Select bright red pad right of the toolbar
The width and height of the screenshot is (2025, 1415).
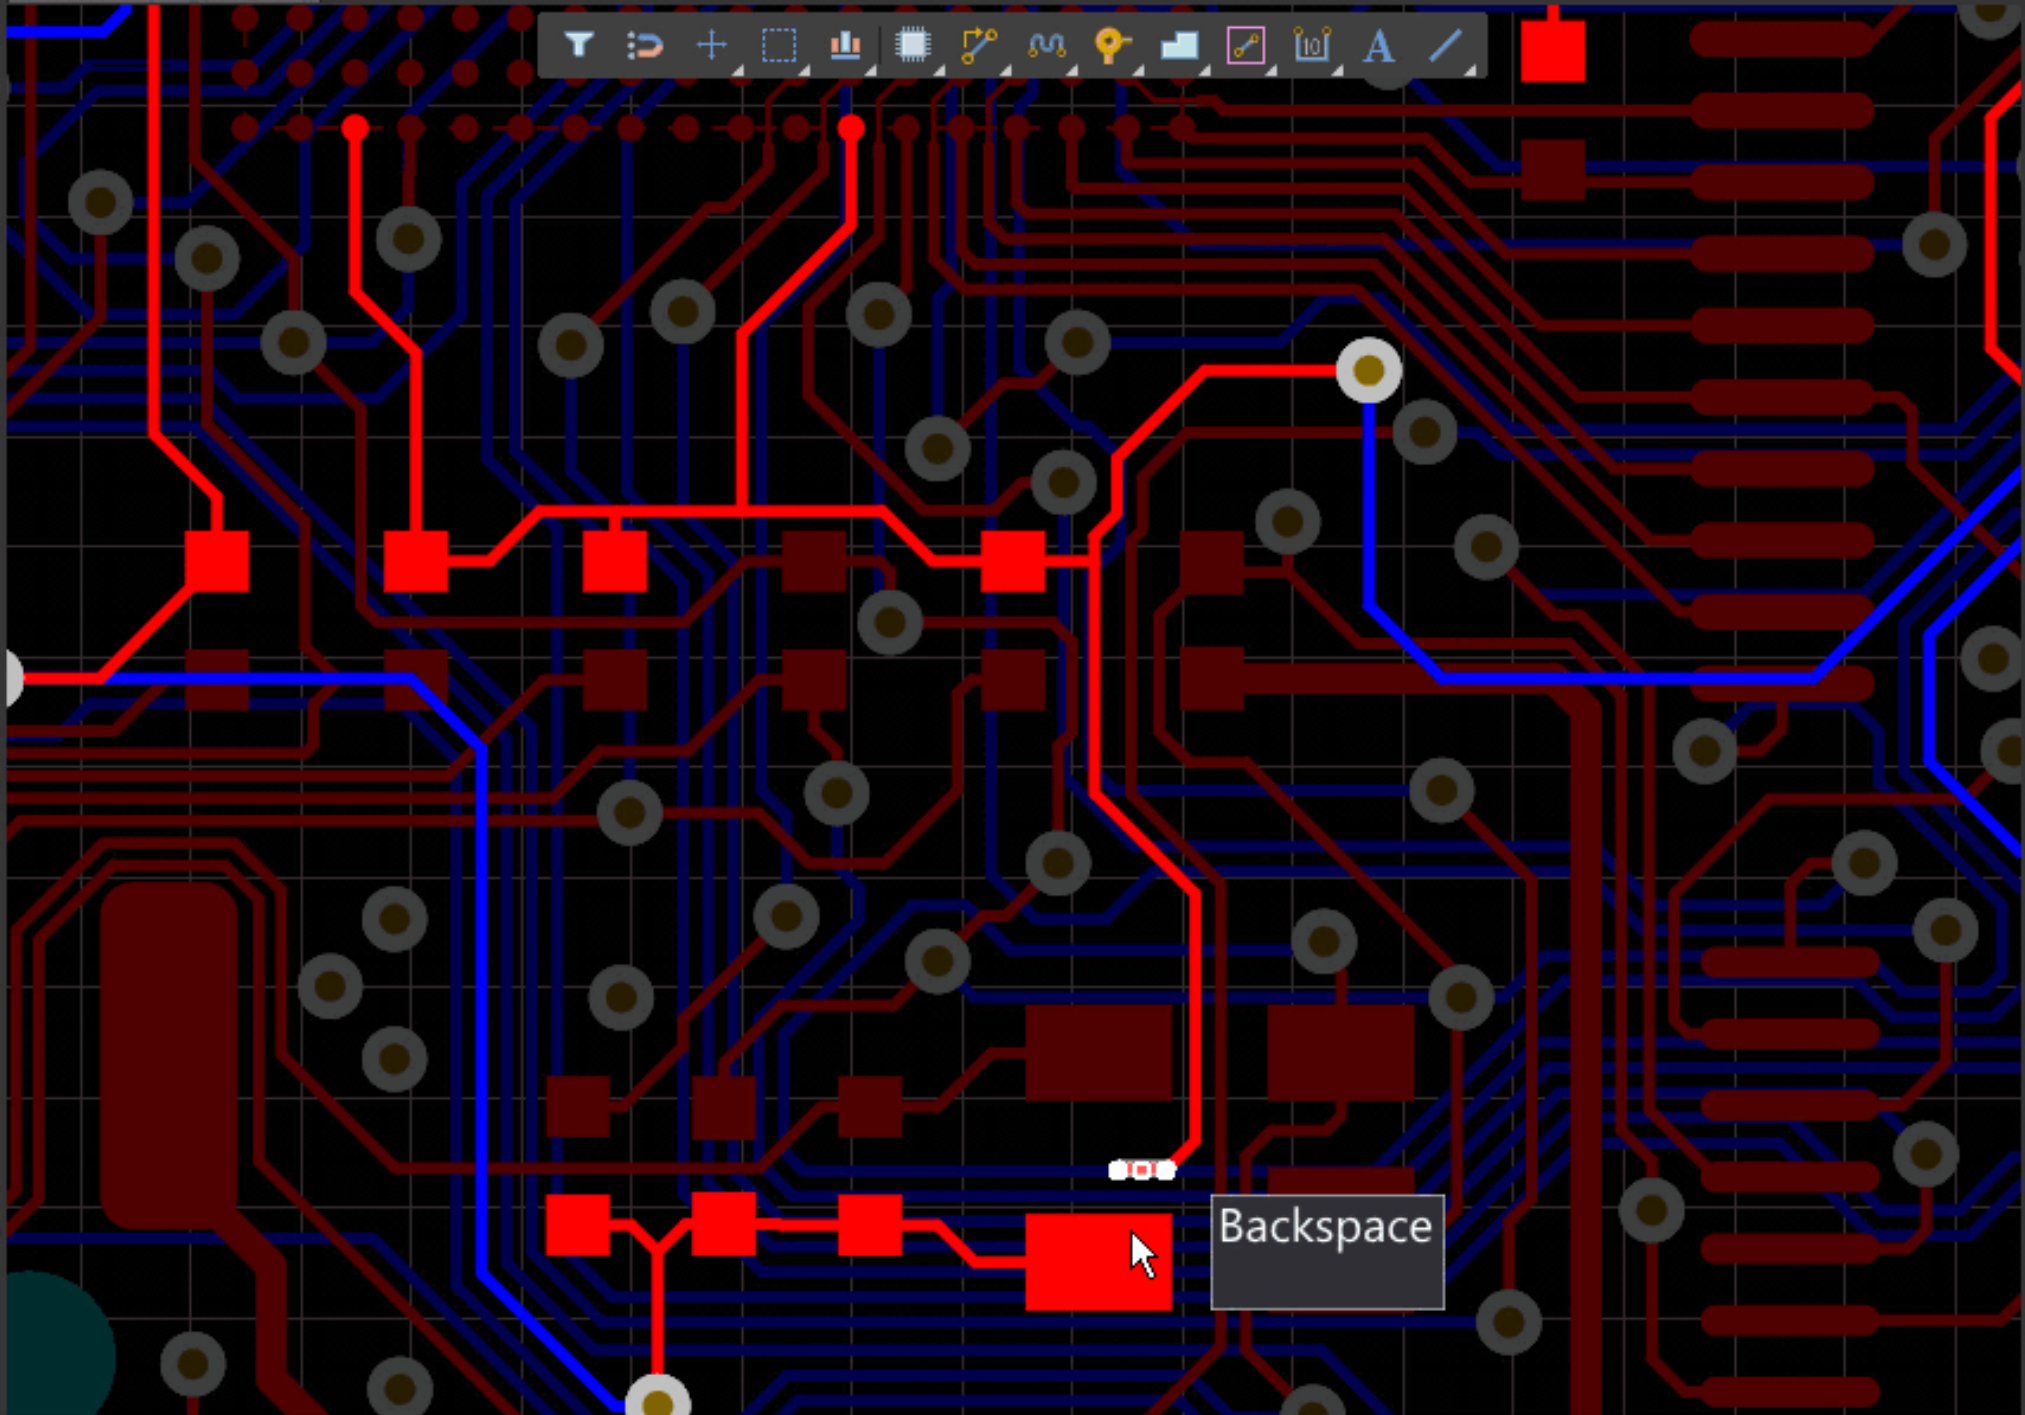point(1552,50)
